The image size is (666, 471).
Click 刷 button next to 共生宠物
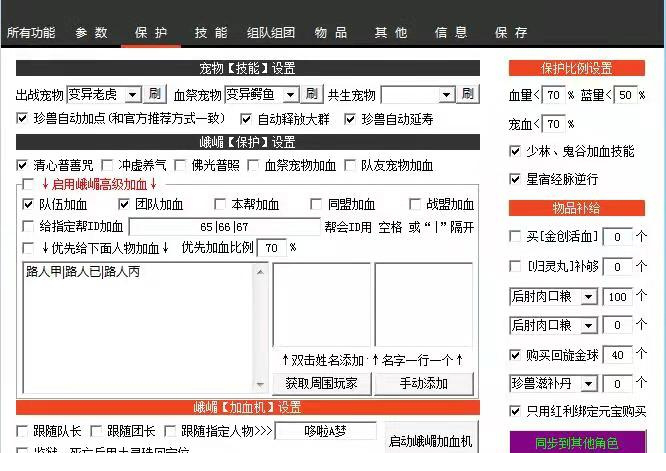click(x=468, y=94)
